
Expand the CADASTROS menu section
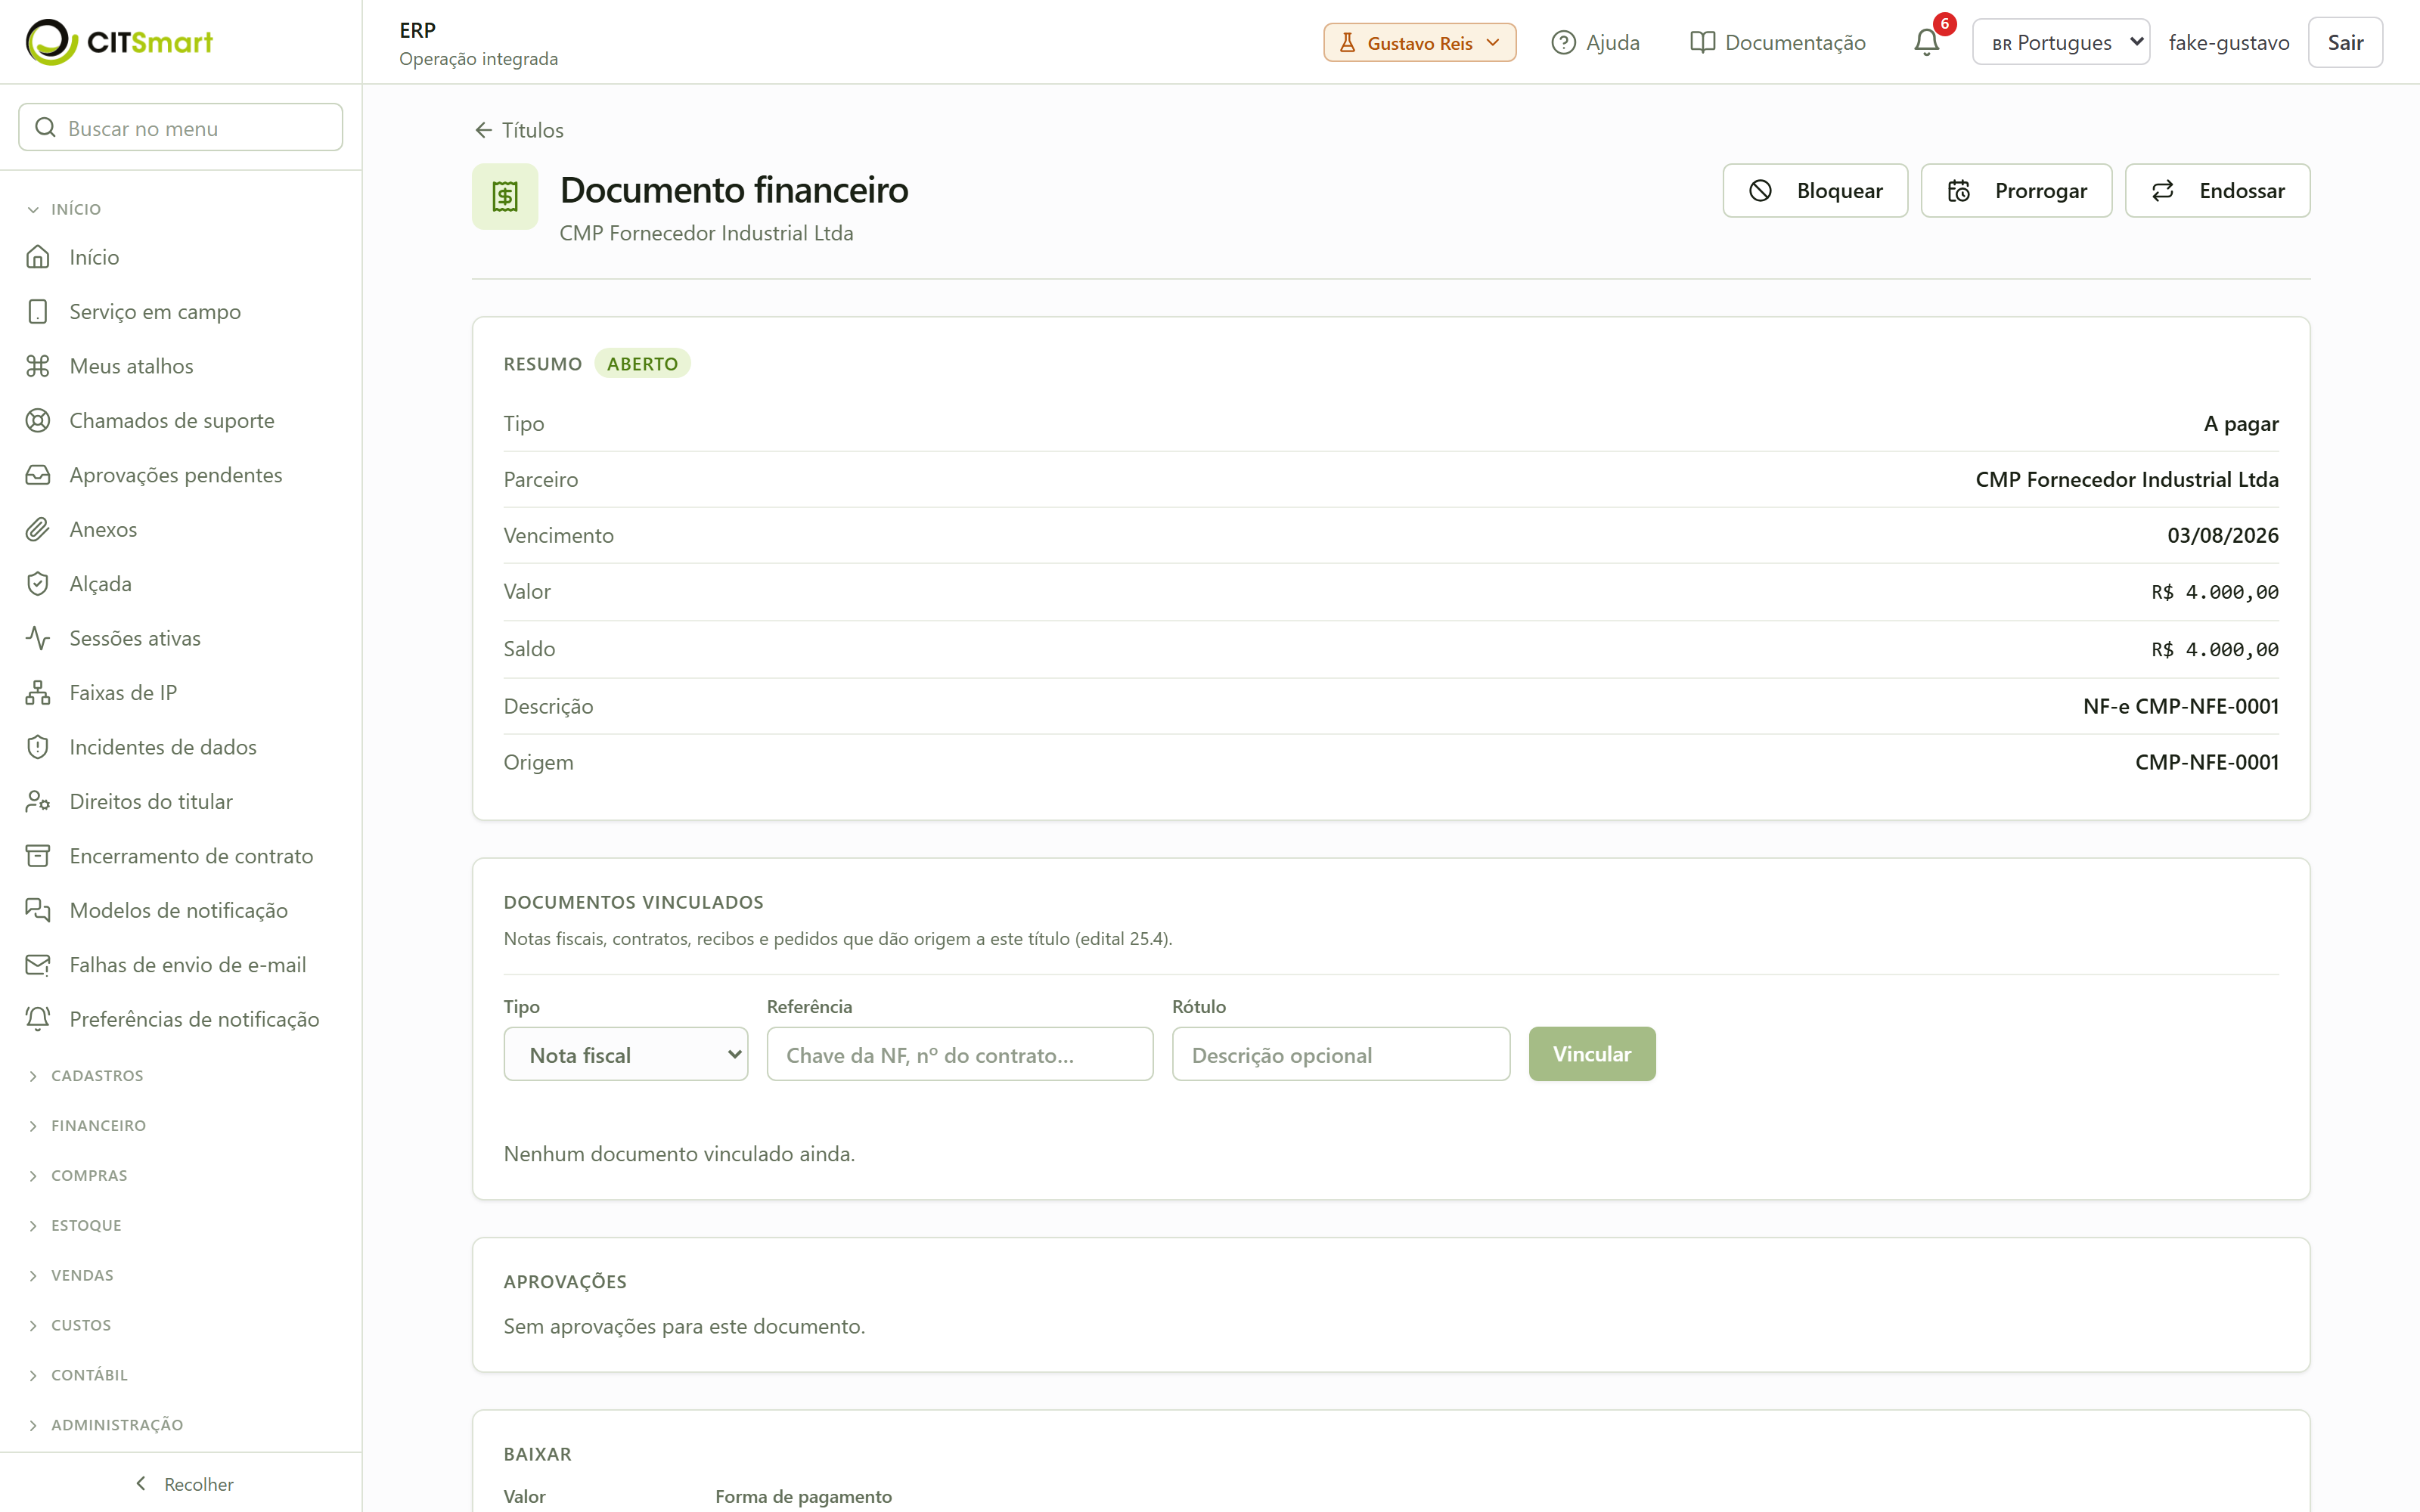(86, 1076)
